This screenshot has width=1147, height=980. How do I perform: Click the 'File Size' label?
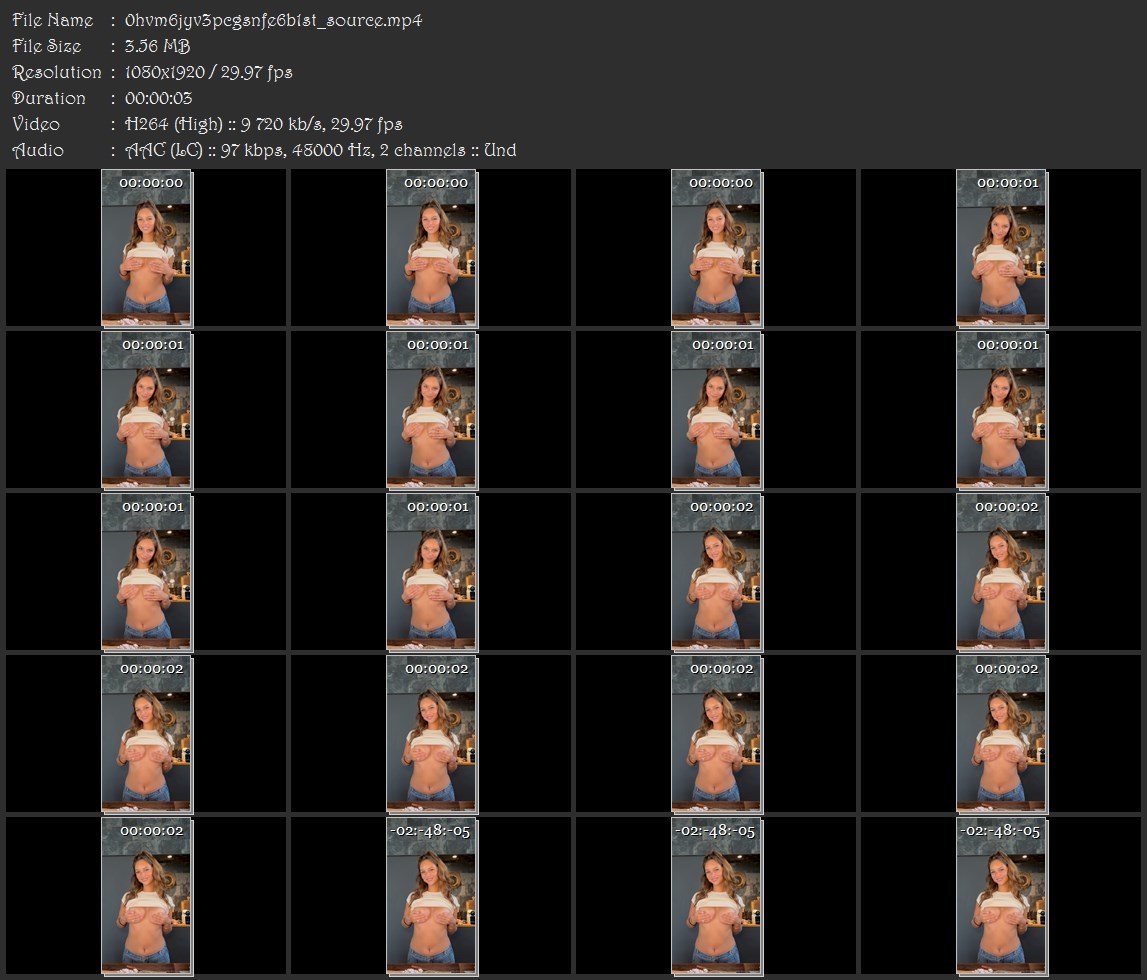tap(47, 46)
